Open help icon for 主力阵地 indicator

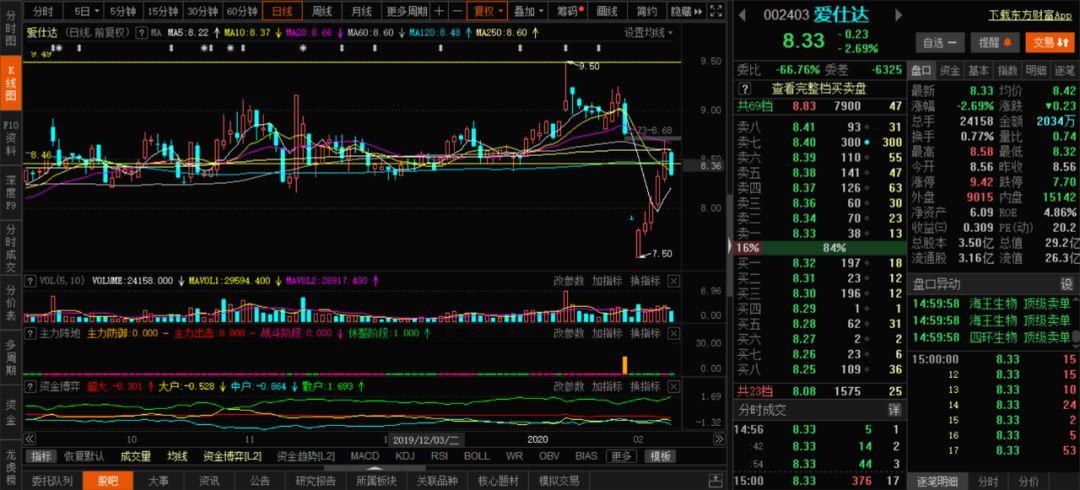(x=31, y=334)
